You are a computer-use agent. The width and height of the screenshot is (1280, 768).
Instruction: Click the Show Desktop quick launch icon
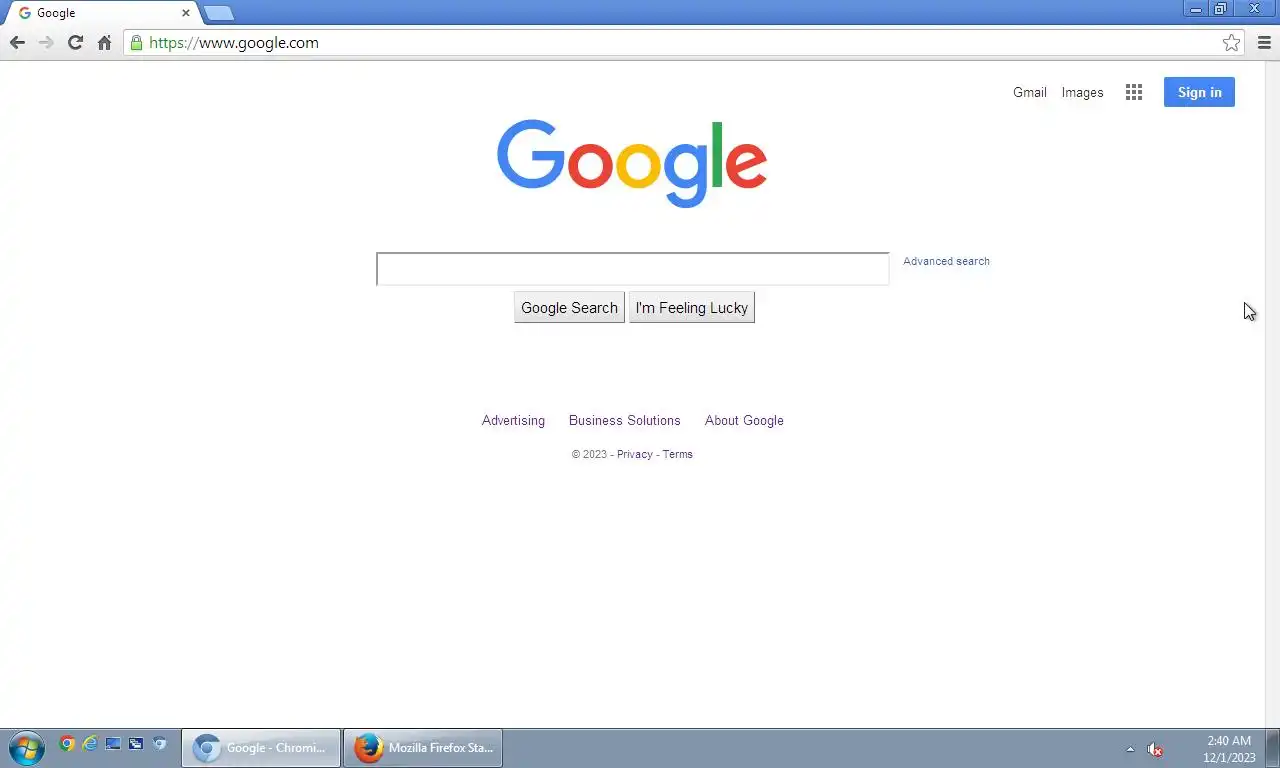tap(113, 744)
